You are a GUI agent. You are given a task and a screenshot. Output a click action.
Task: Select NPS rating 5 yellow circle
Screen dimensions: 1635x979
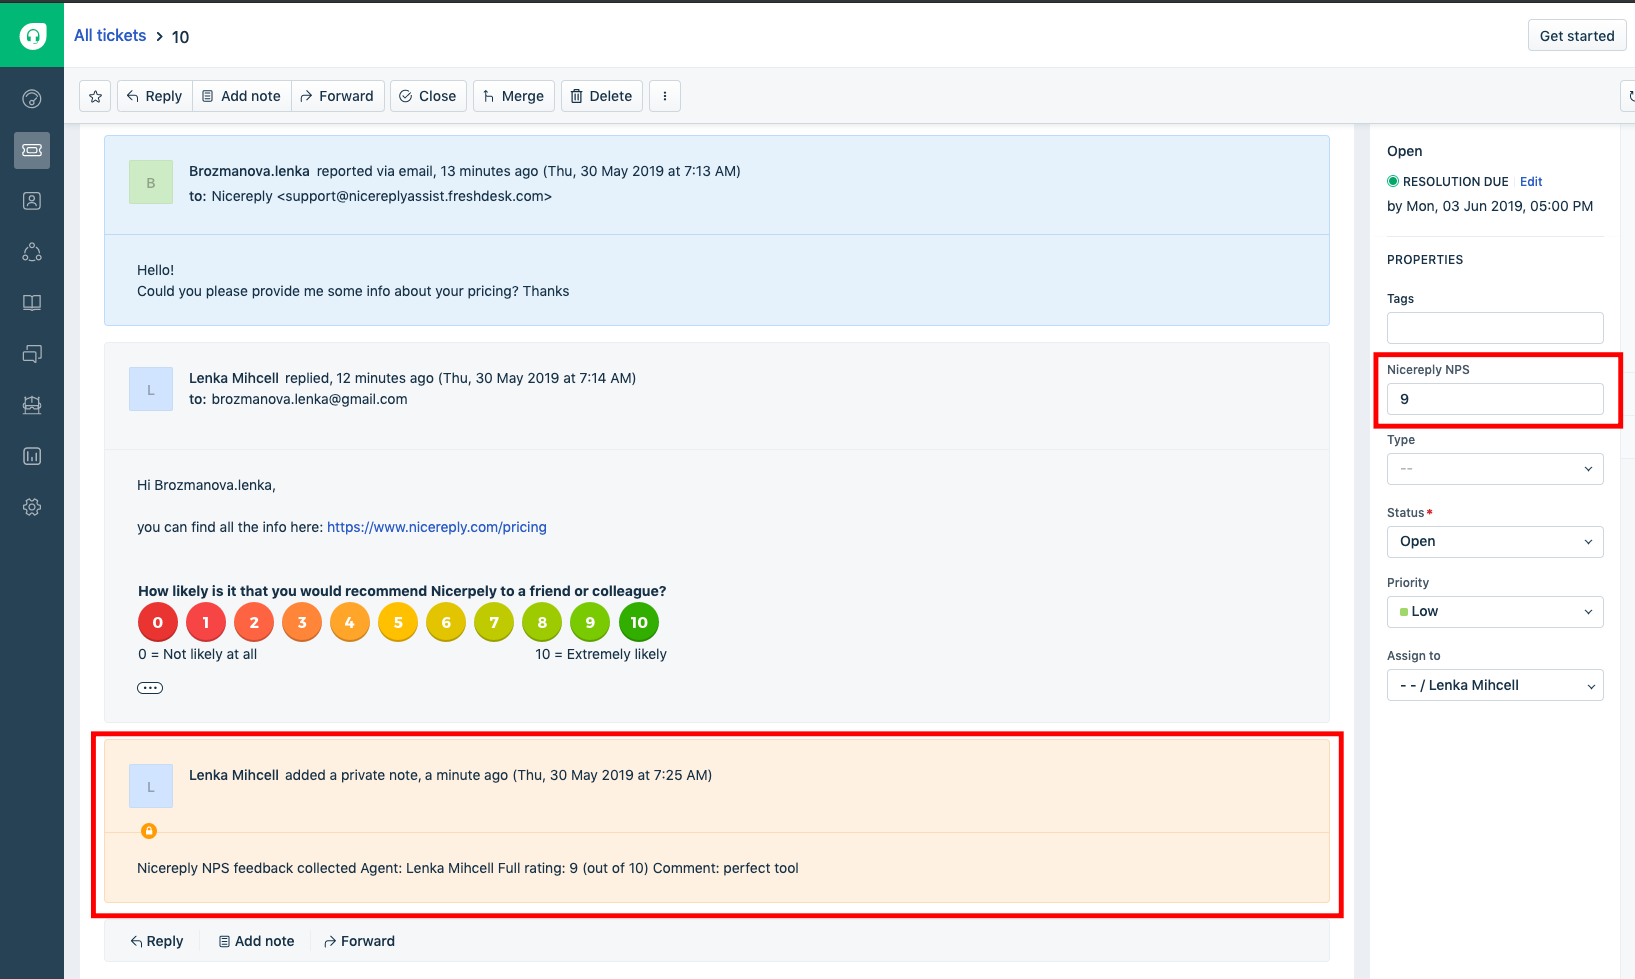point(398,622)
